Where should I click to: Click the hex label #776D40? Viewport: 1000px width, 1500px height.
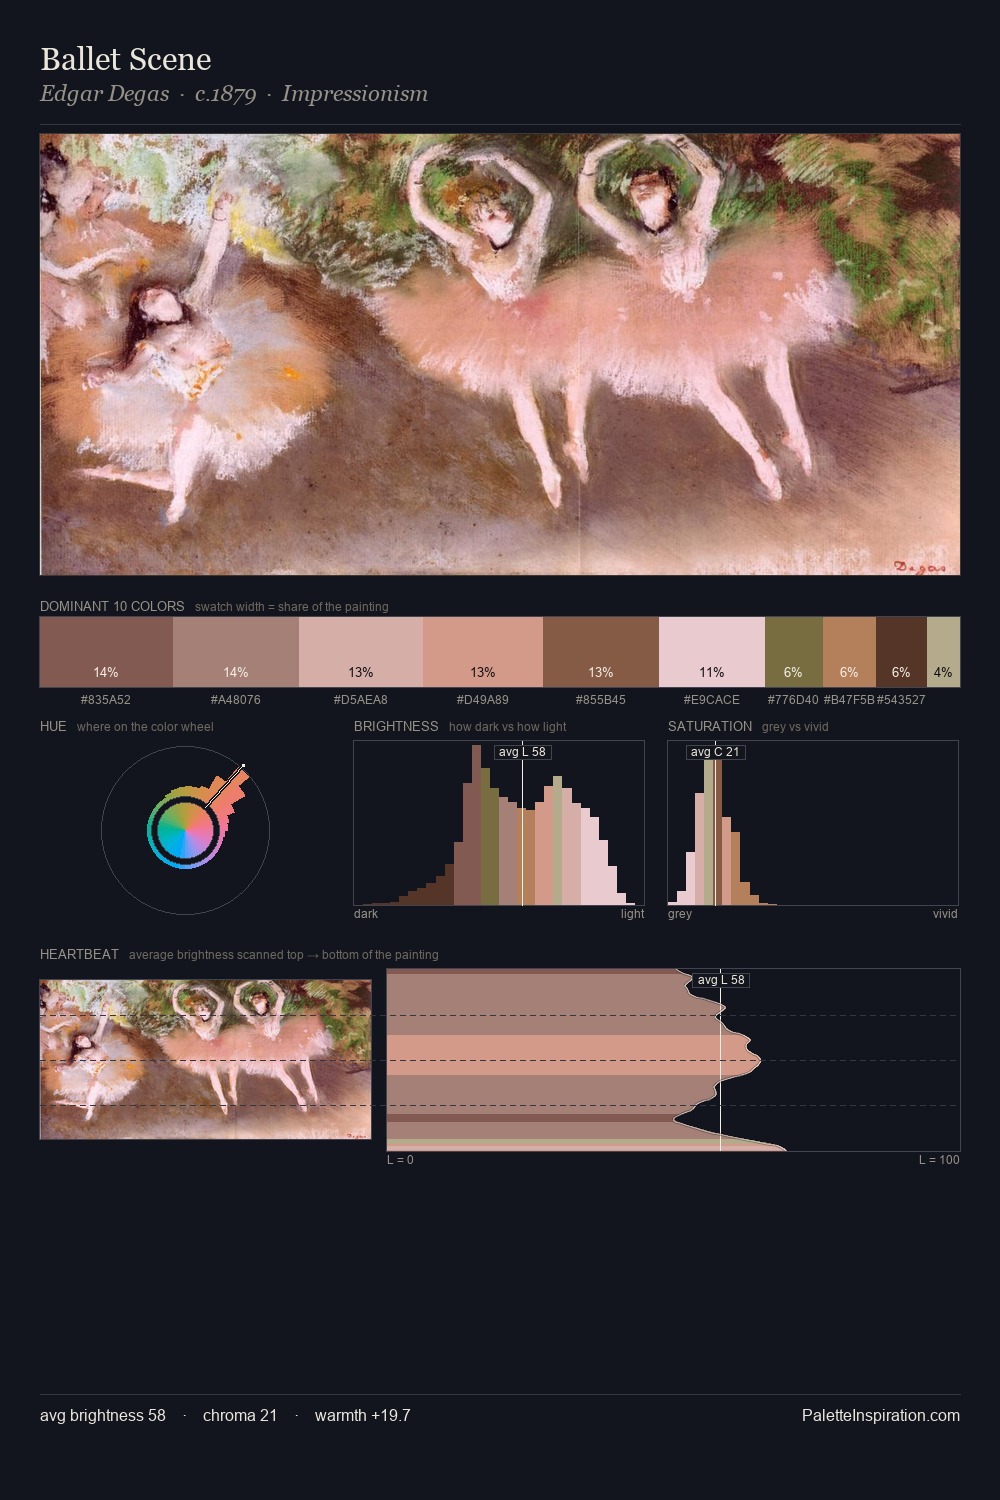pyautogui.click(x=793, y=700)
